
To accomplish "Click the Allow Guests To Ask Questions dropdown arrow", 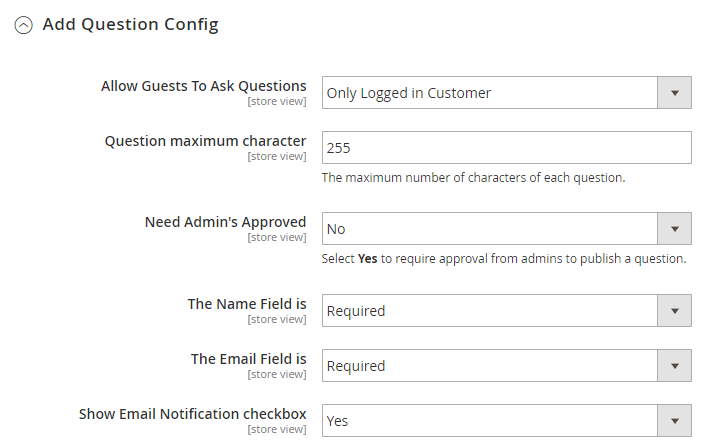I will tap(674, 93).
